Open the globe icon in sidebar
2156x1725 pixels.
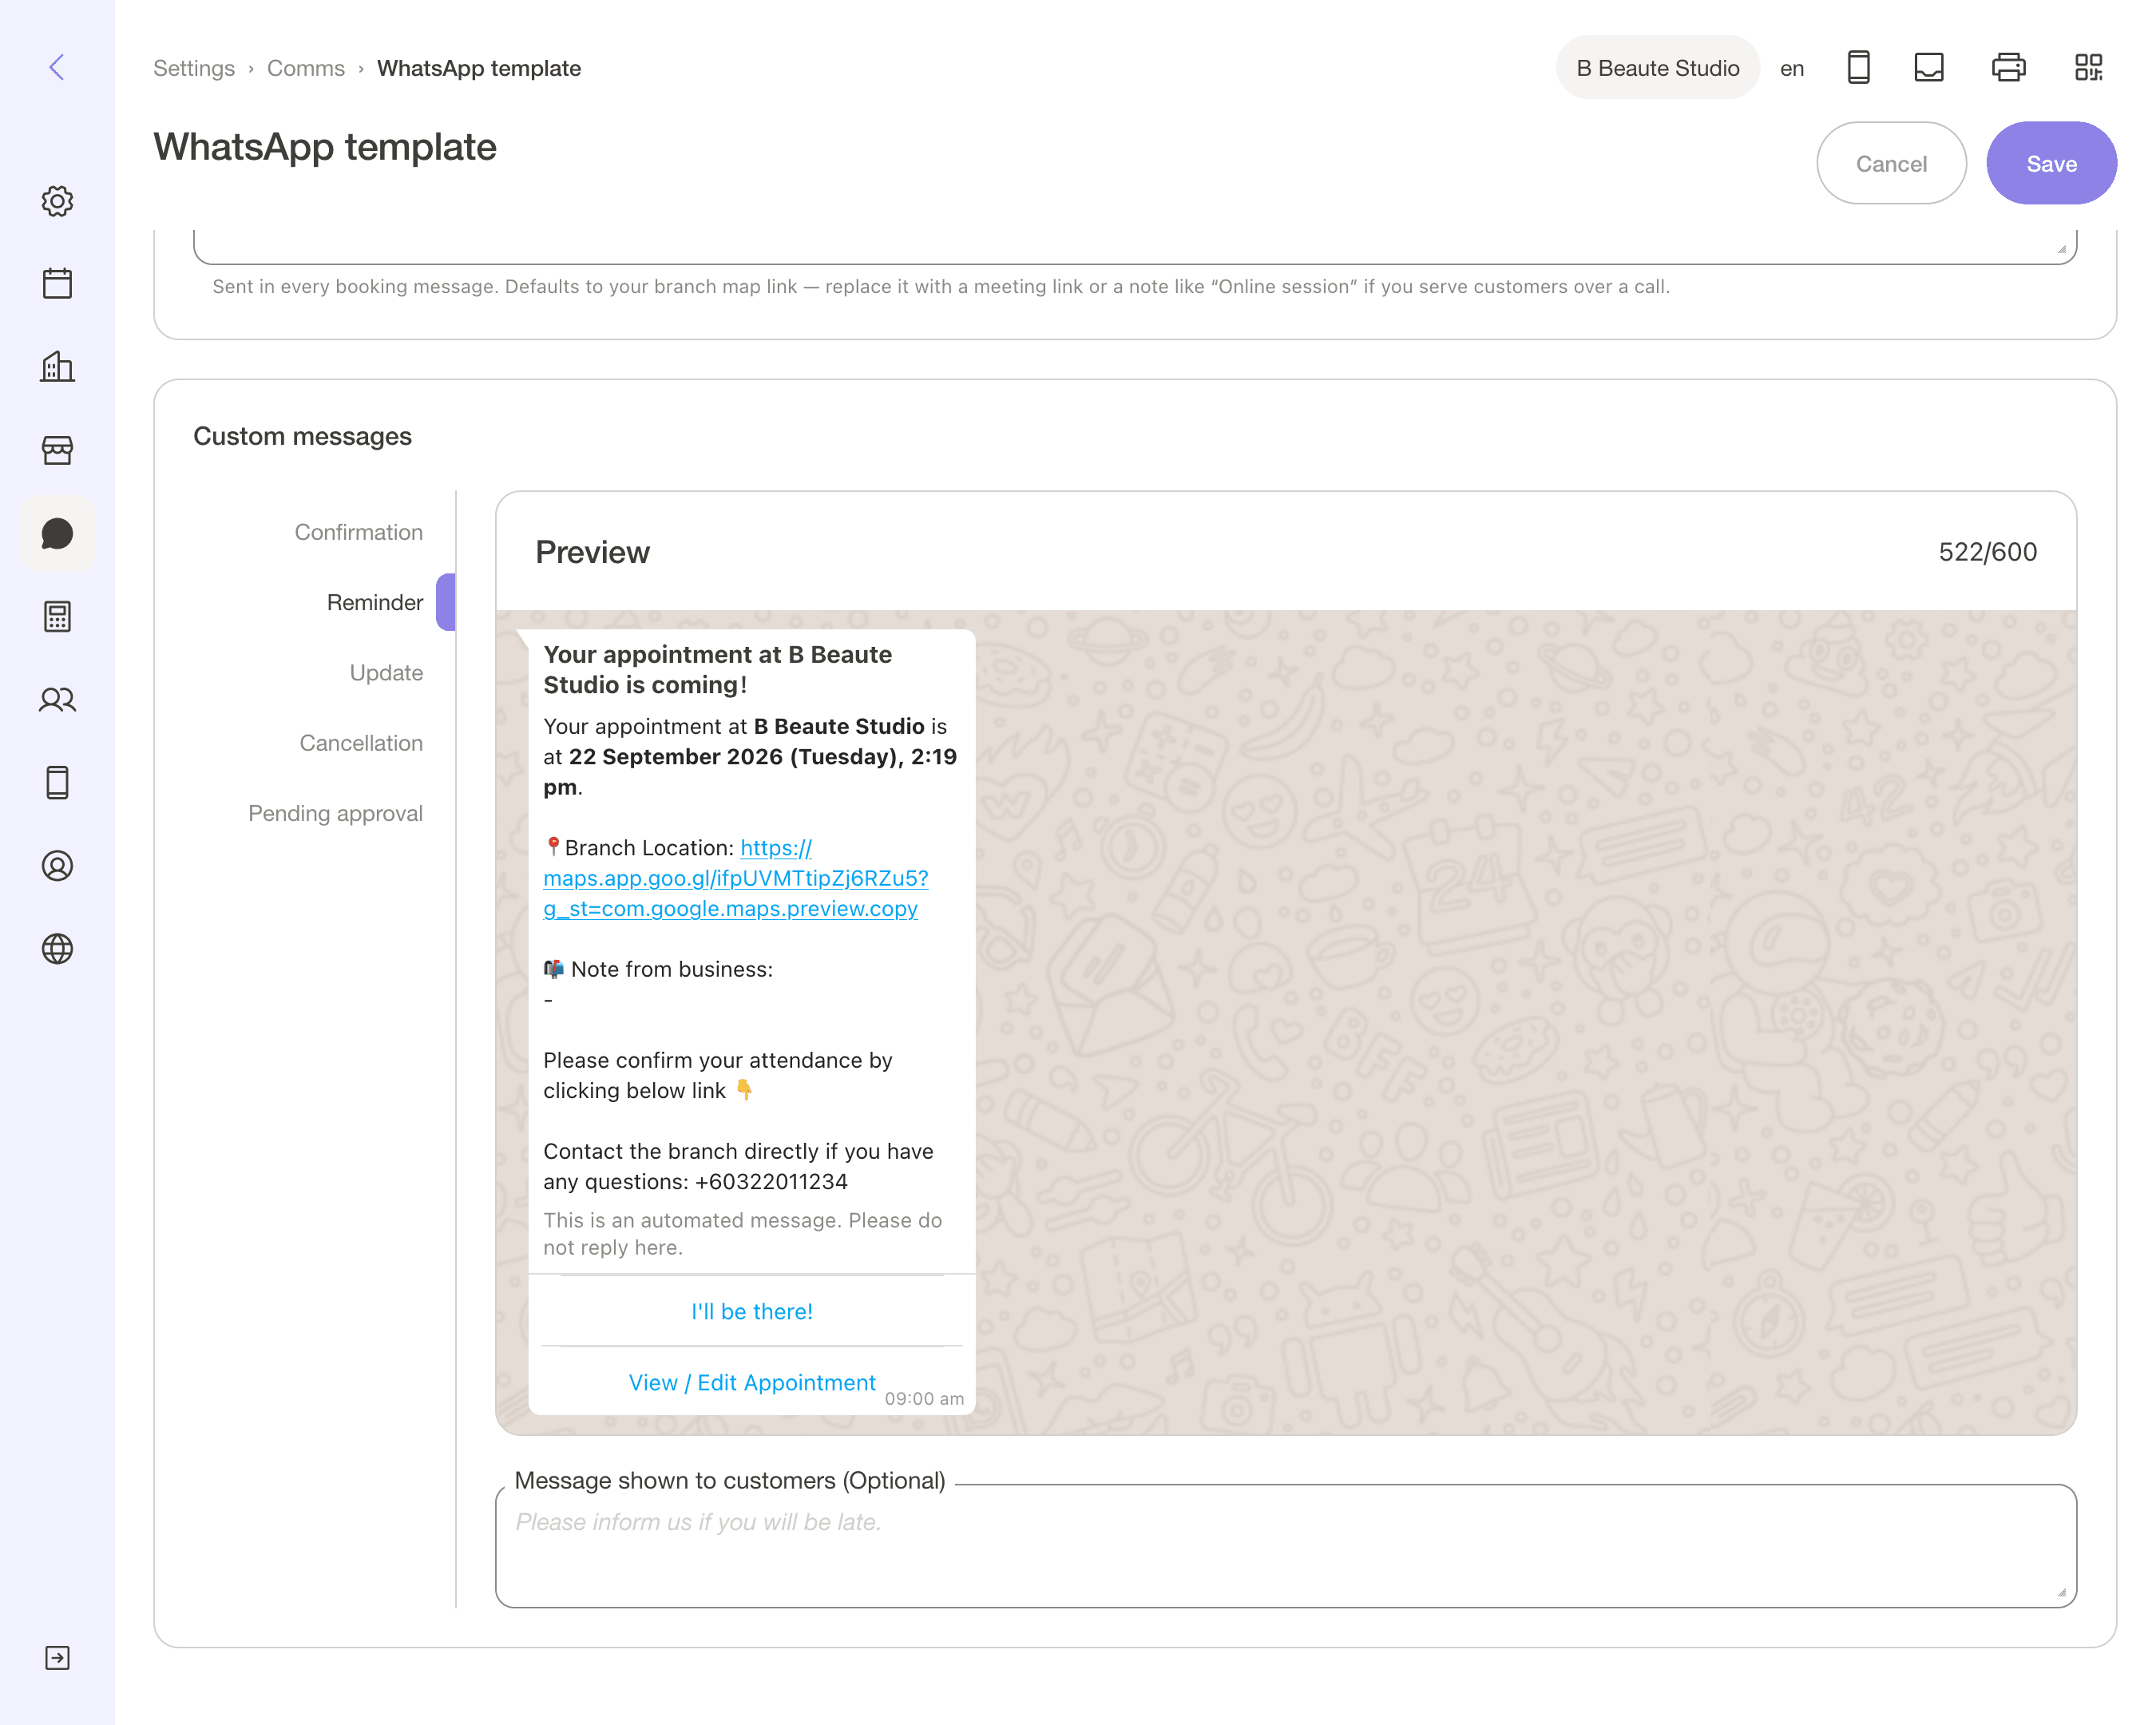click(x=57, y=948)
